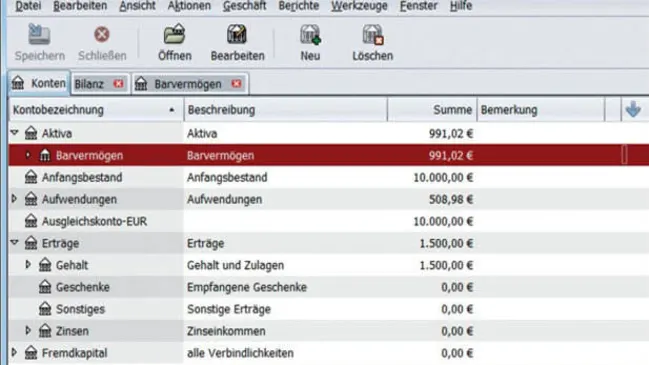The width and height of the screenshot is (649, 365).
Task: Click the Schließen toolbar icon
Action: (x=102, y=34)
